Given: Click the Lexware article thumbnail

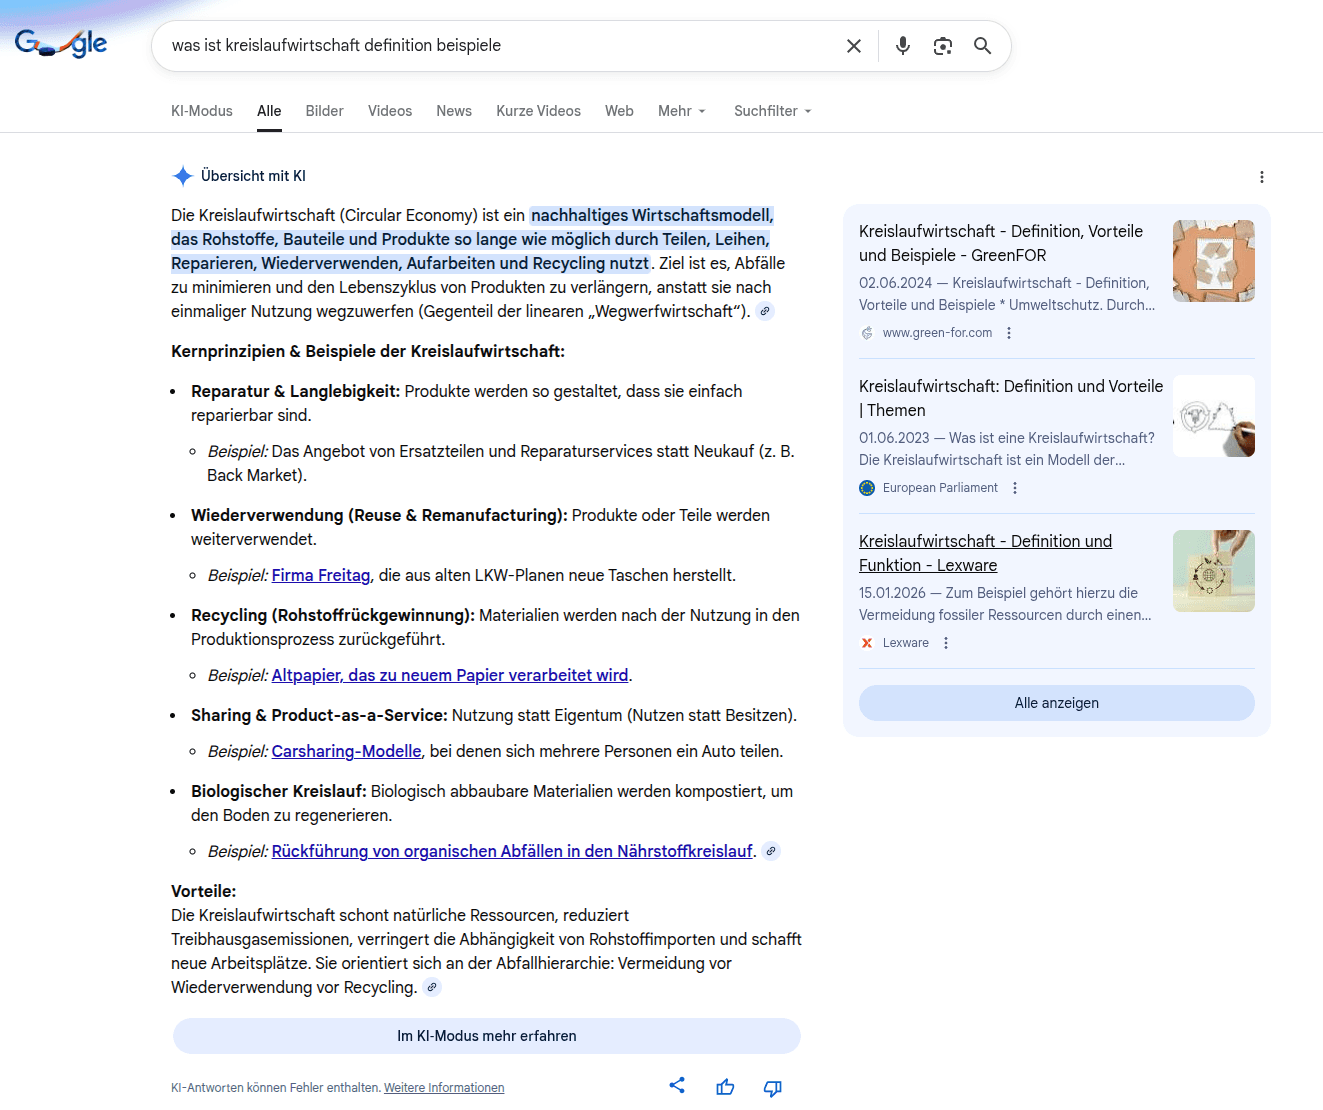Looking at the screenshot, I should 1213,571.
